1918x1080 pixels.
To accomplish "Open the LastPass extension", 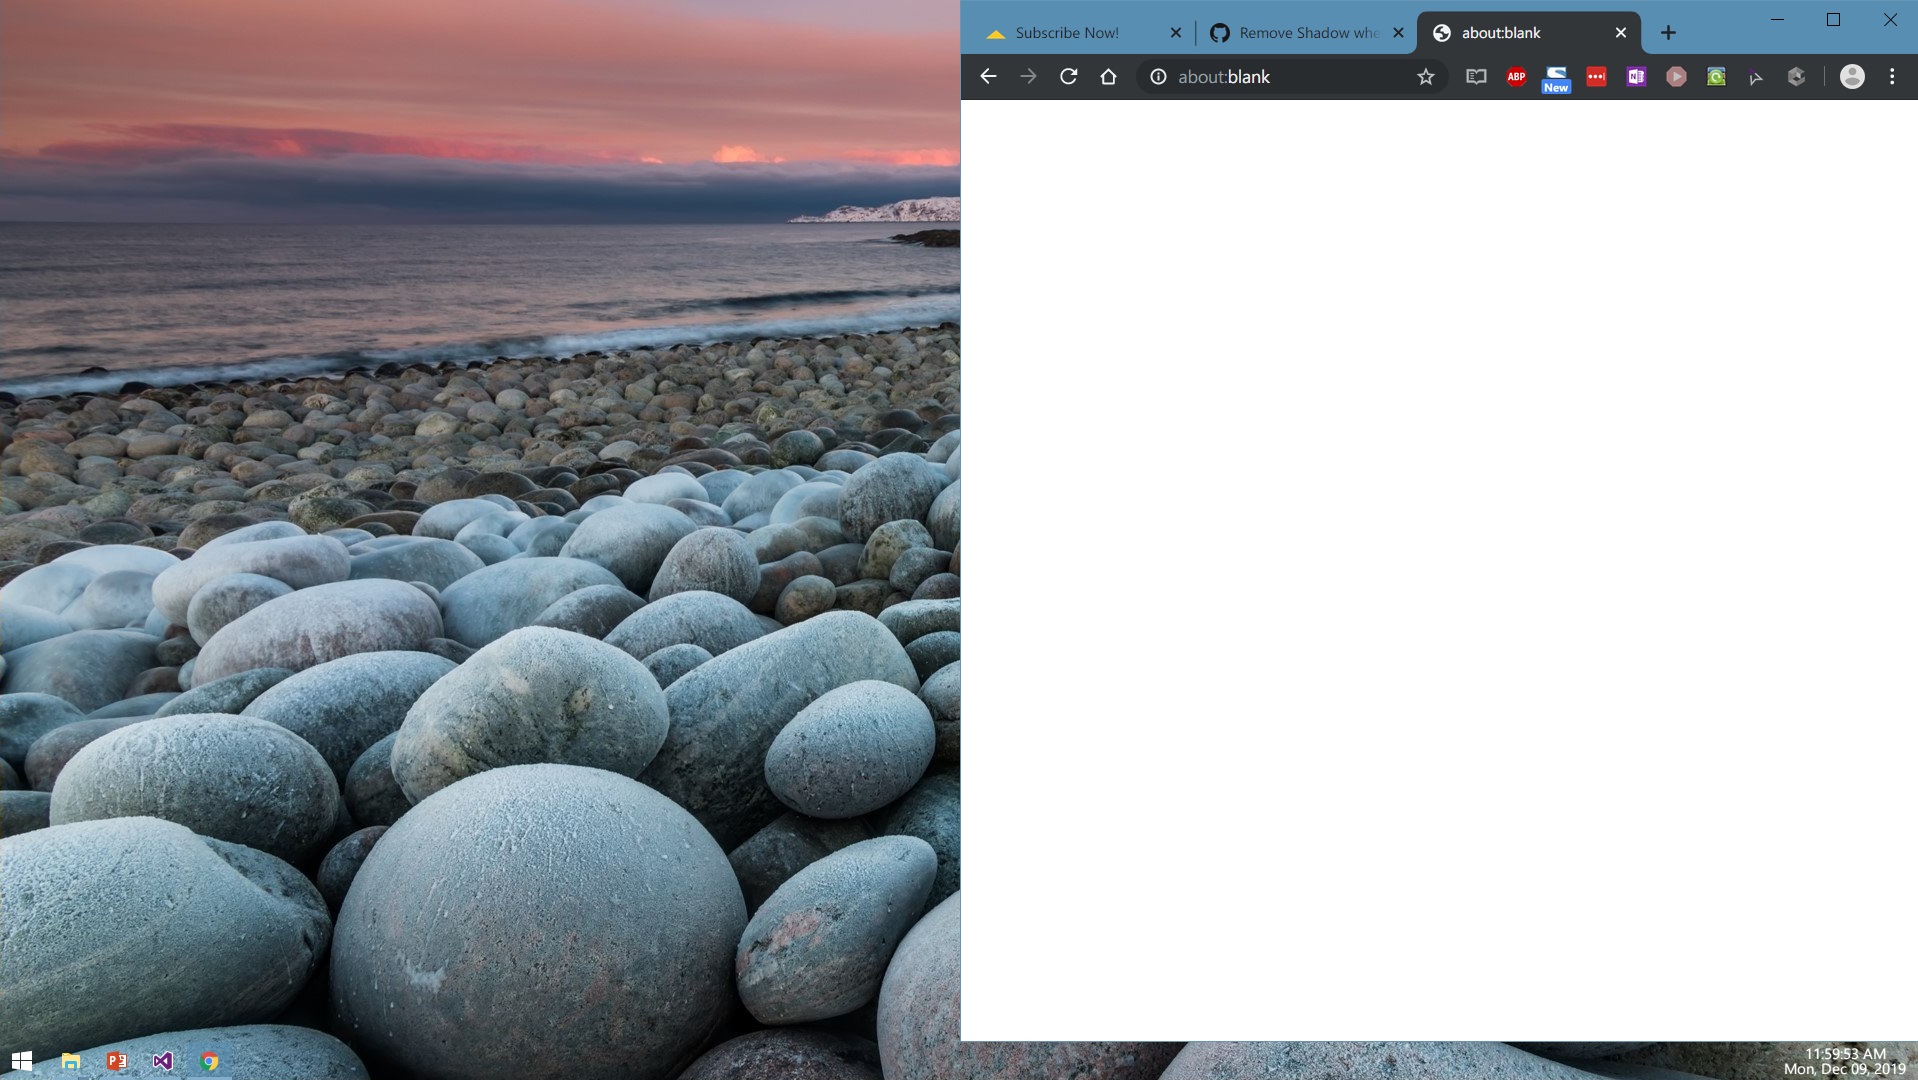I will [1595, 77].
